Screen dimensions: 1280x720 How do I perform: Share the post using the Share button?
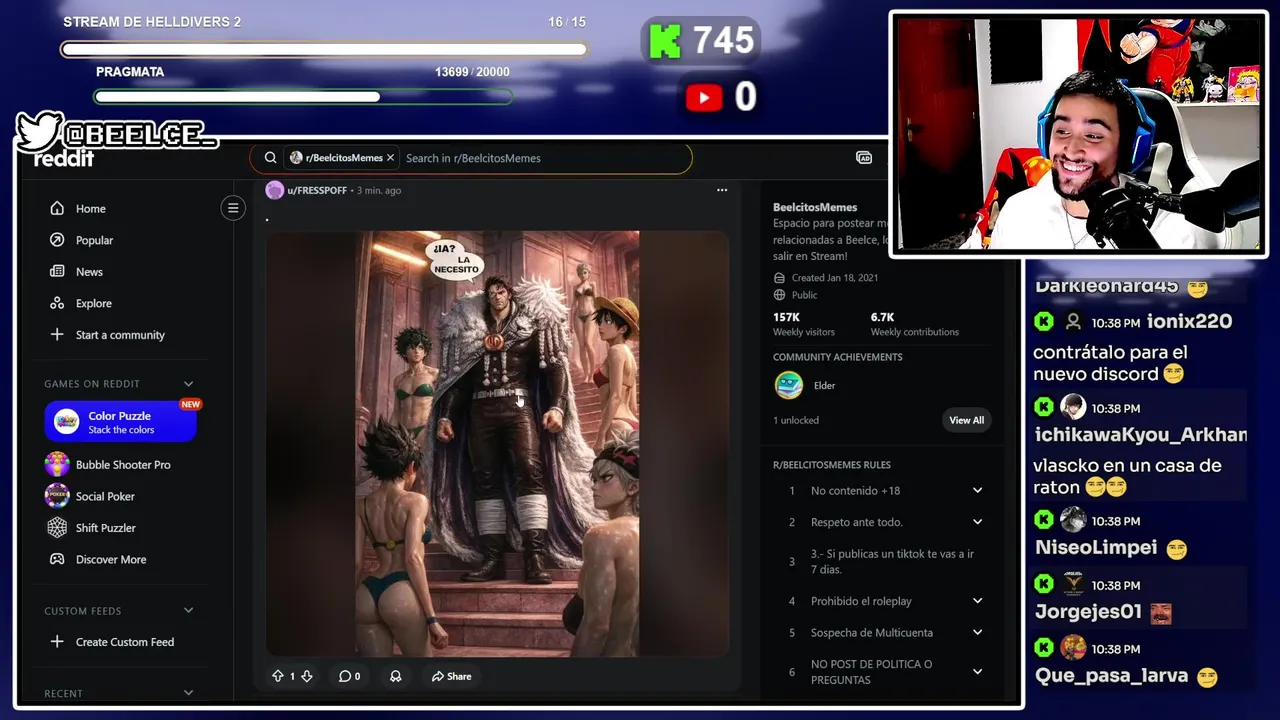451,676
